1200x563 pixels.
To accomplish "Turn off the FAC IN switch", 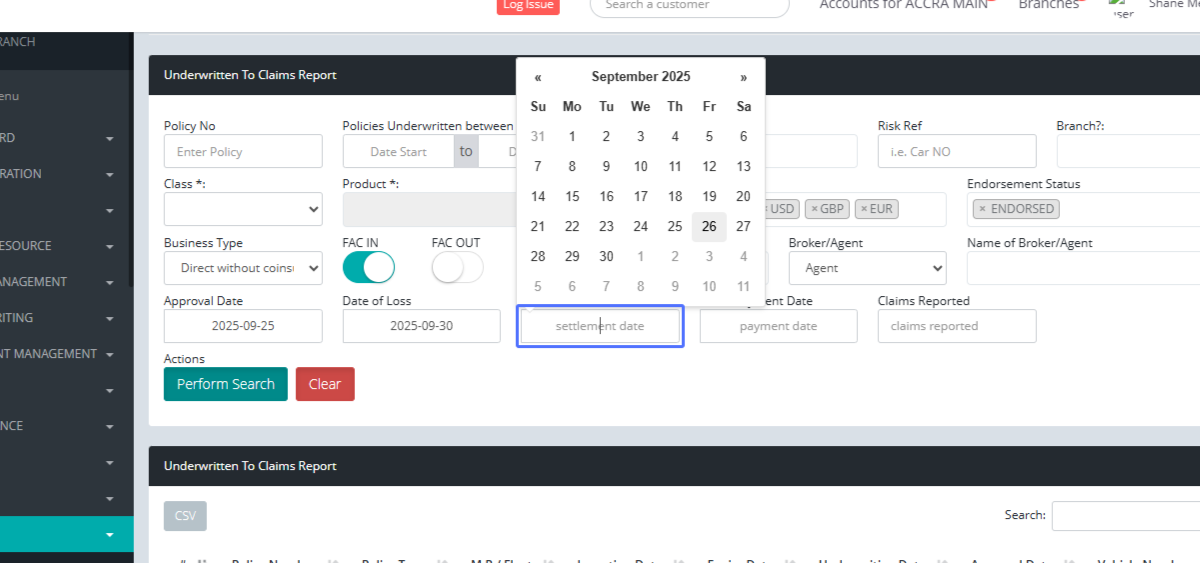I will [368, 268].
